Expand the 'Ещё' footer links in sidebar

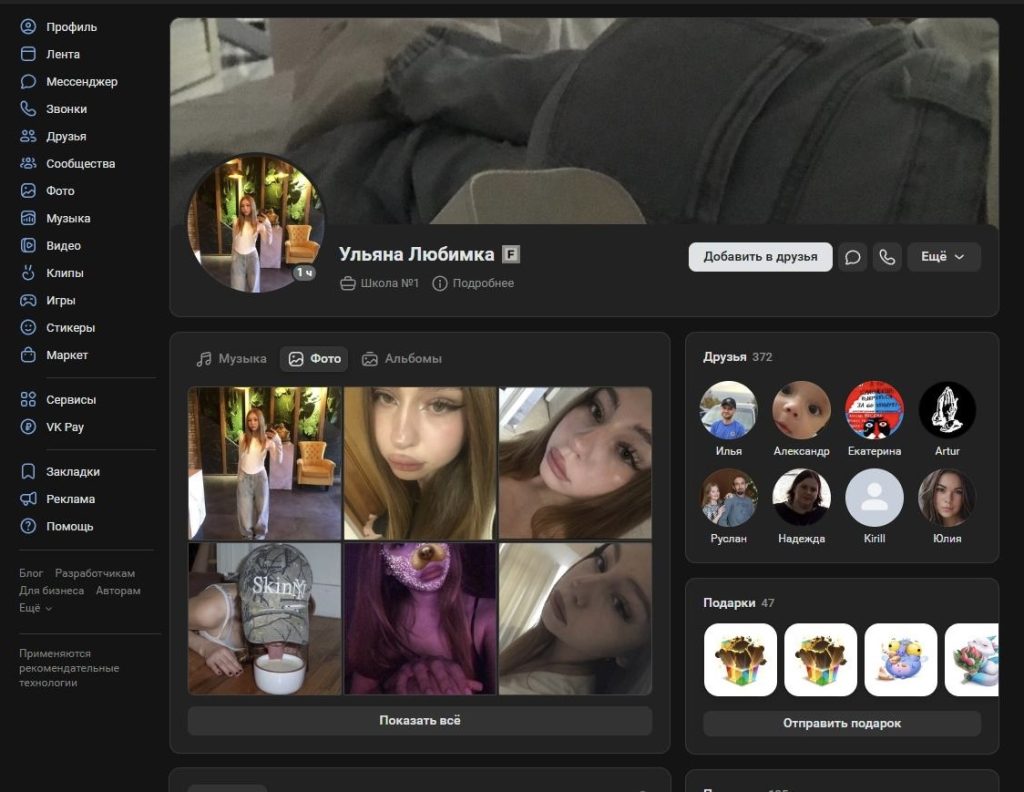point(36,608)
